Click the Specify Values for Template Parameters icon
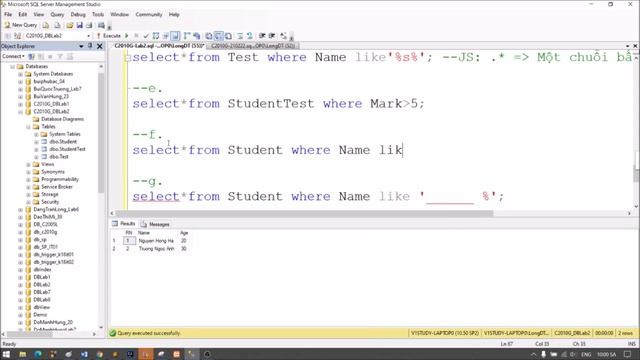Screen dimensions: 640x360 click(x=283, y=36)
